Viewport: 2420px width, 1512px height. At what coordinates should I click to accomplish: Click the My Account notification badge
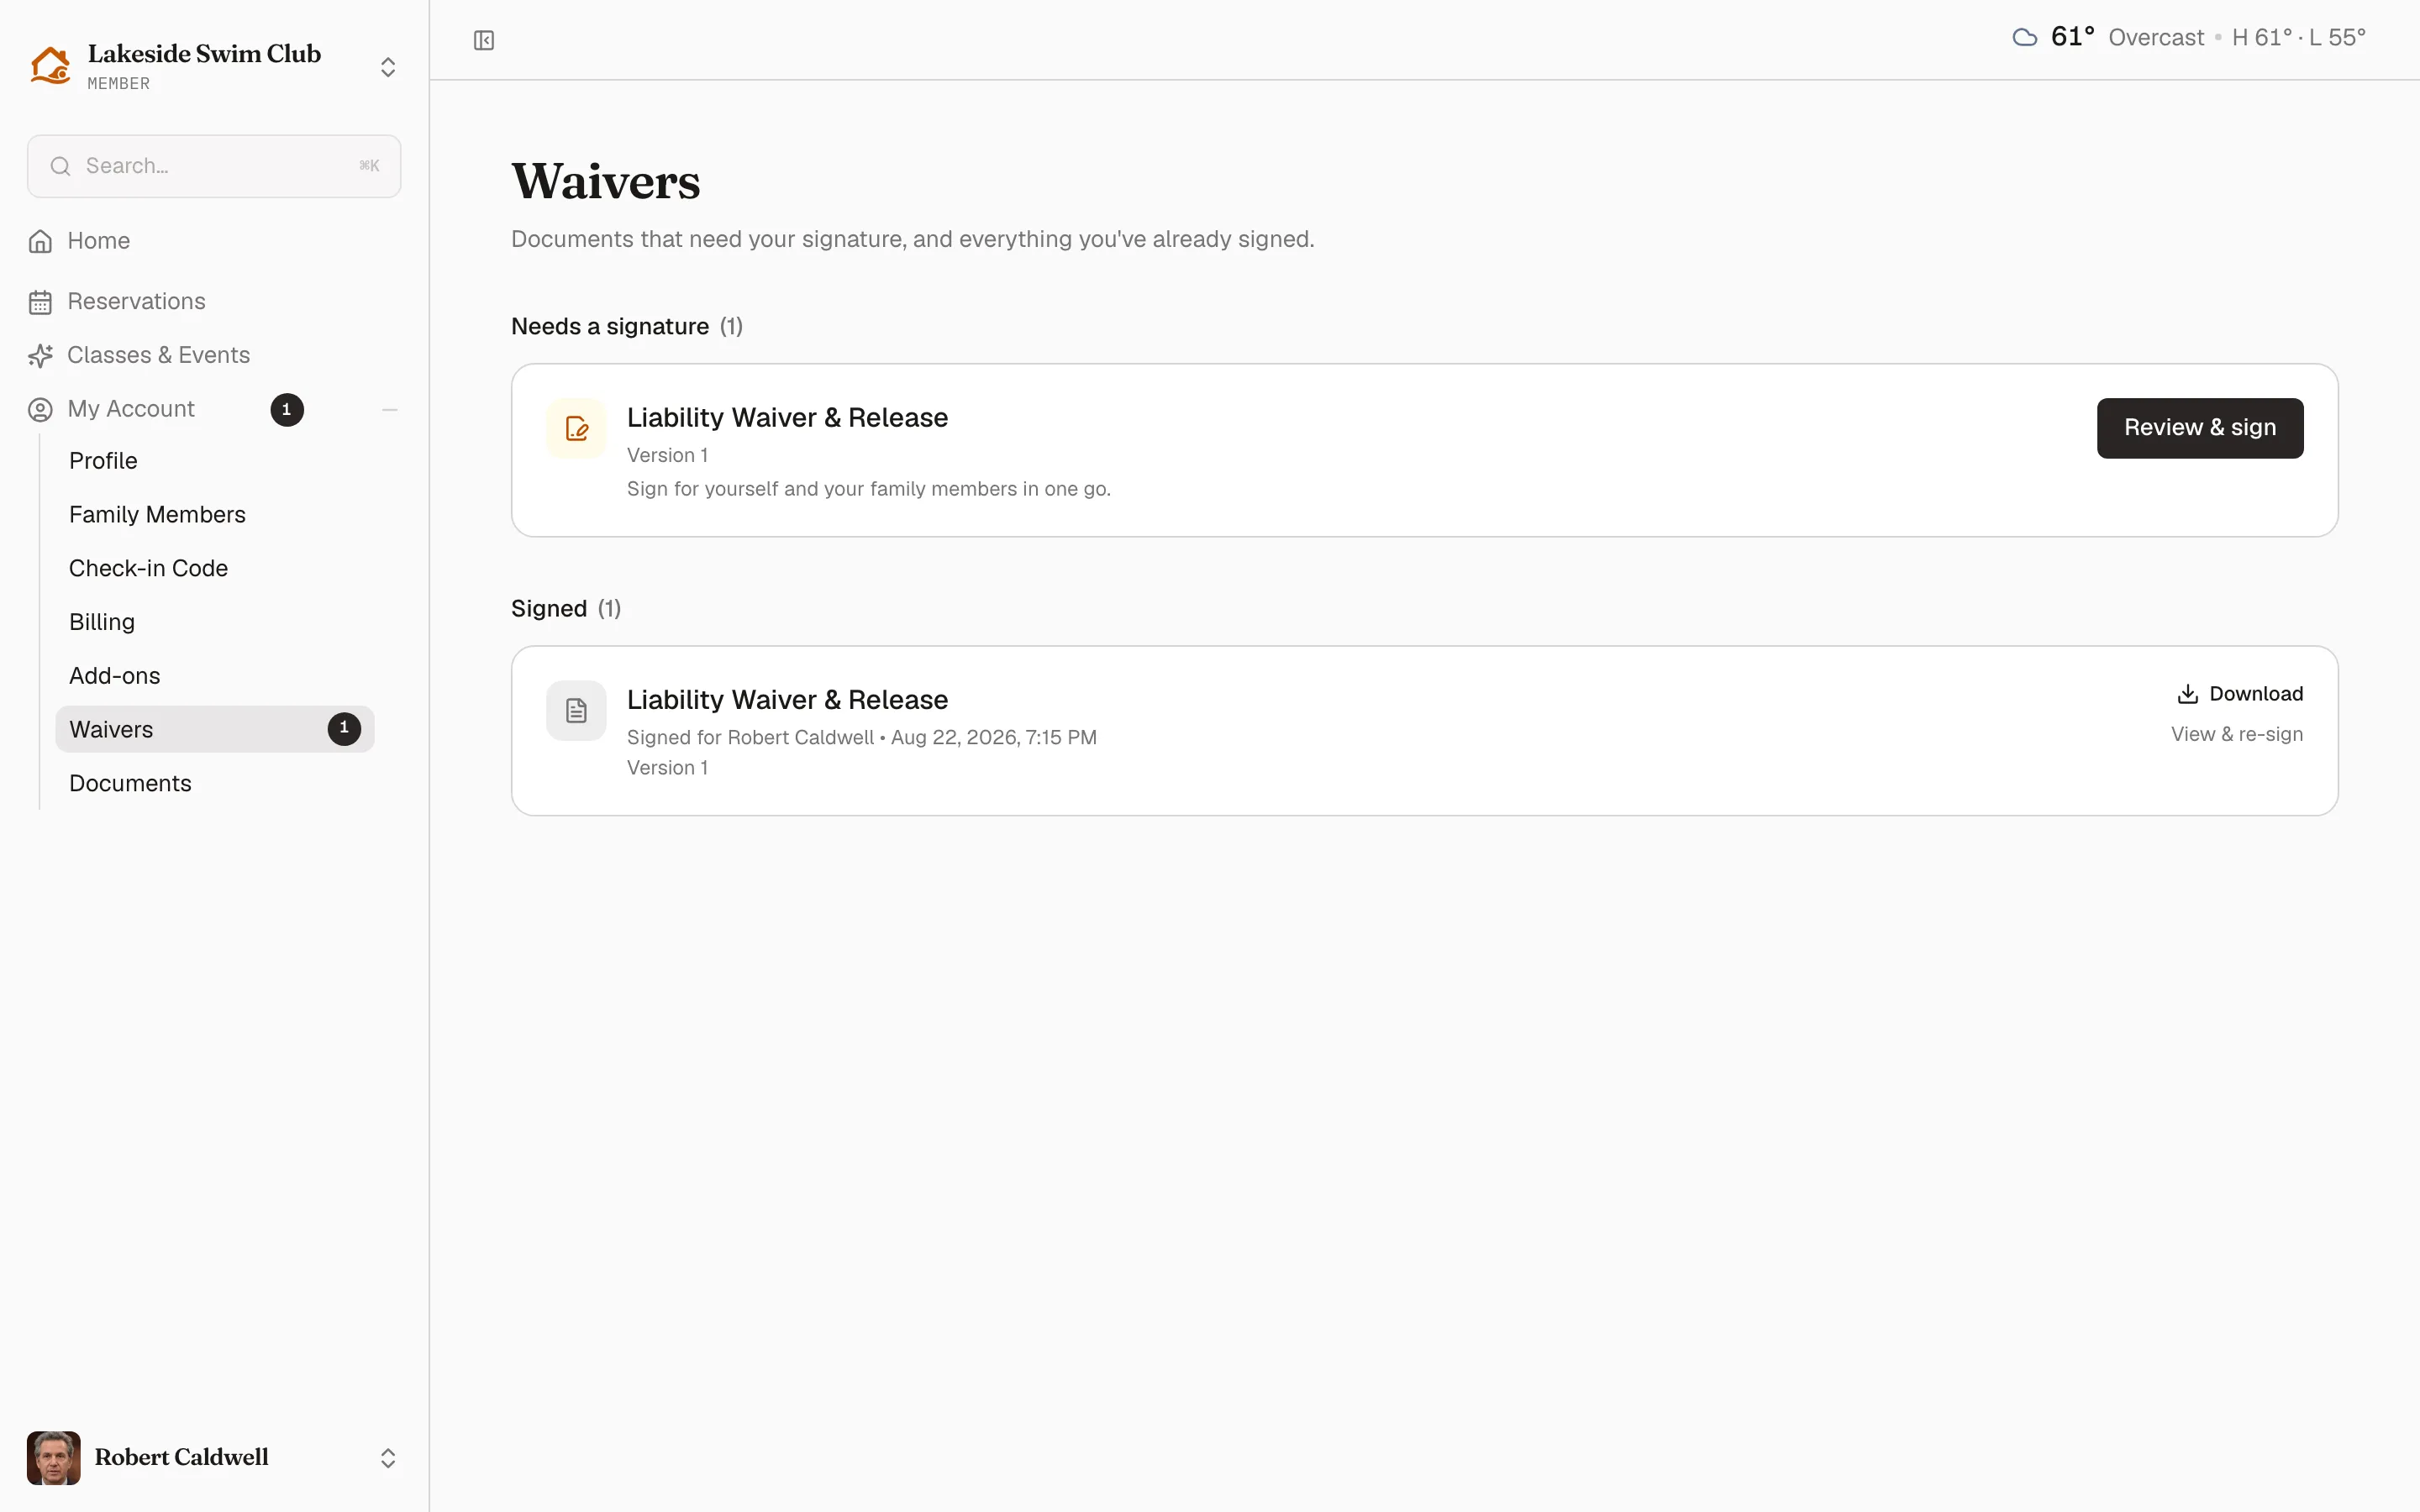[x=287, y=409]
